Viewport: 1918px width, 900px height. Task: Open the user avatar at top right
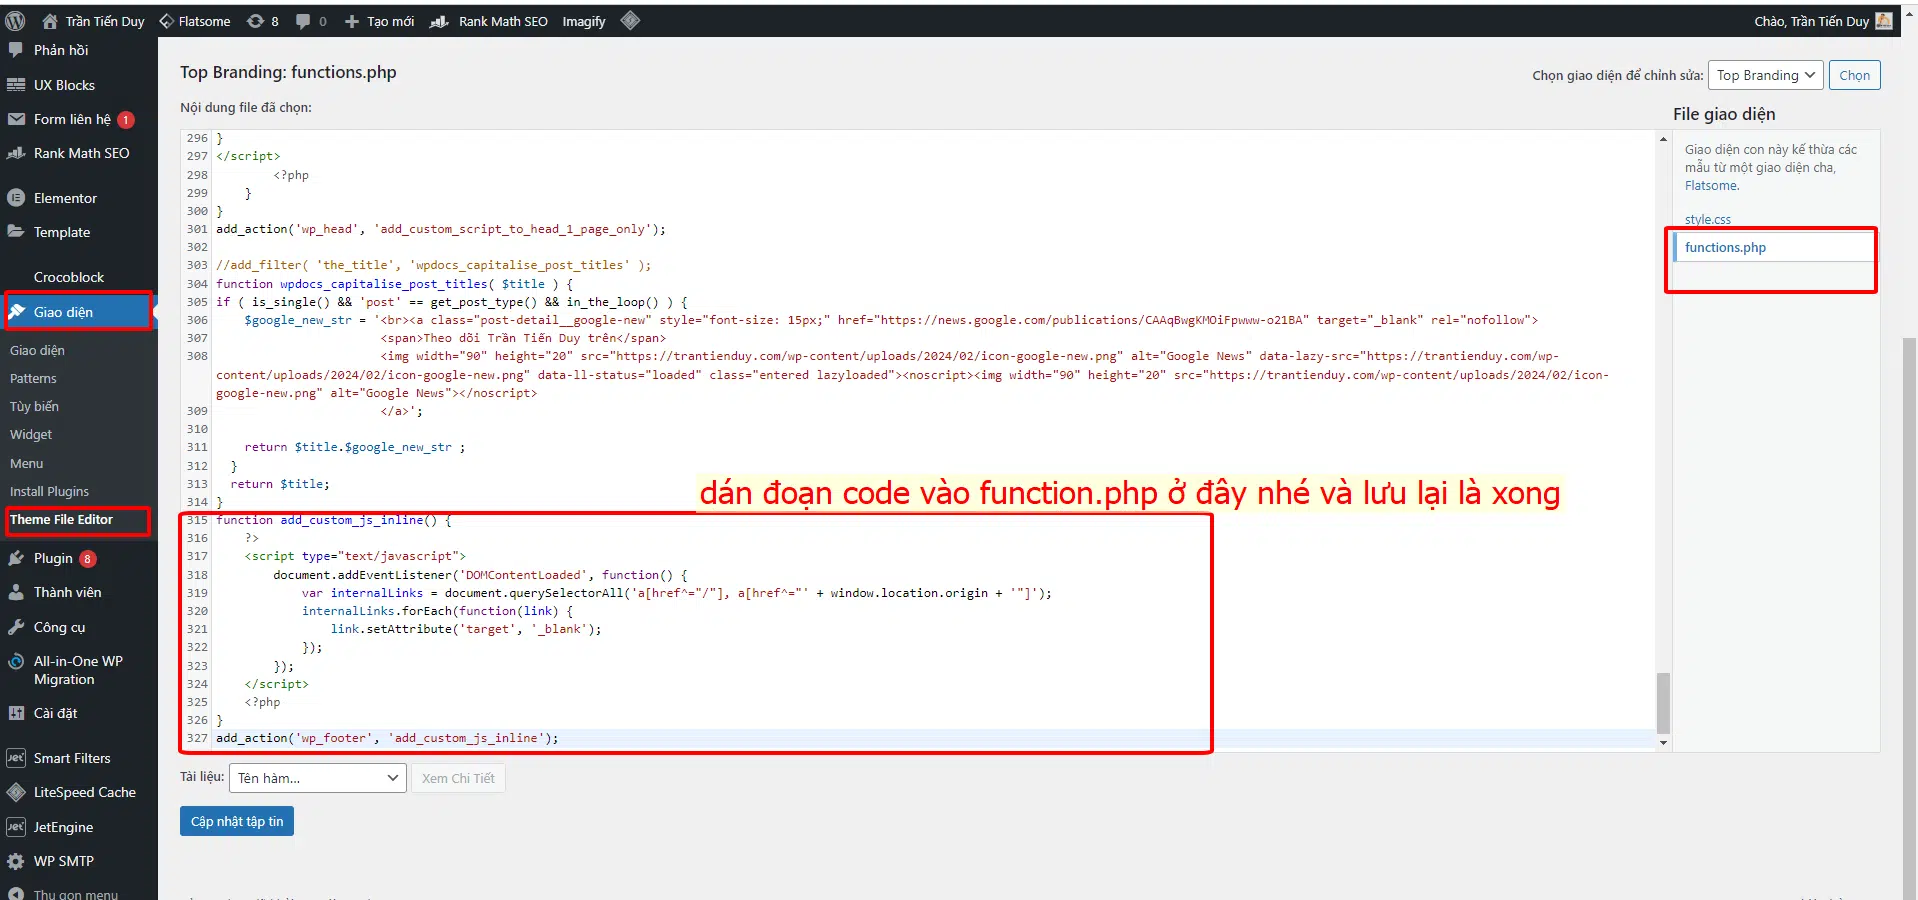coord(1884,21)
